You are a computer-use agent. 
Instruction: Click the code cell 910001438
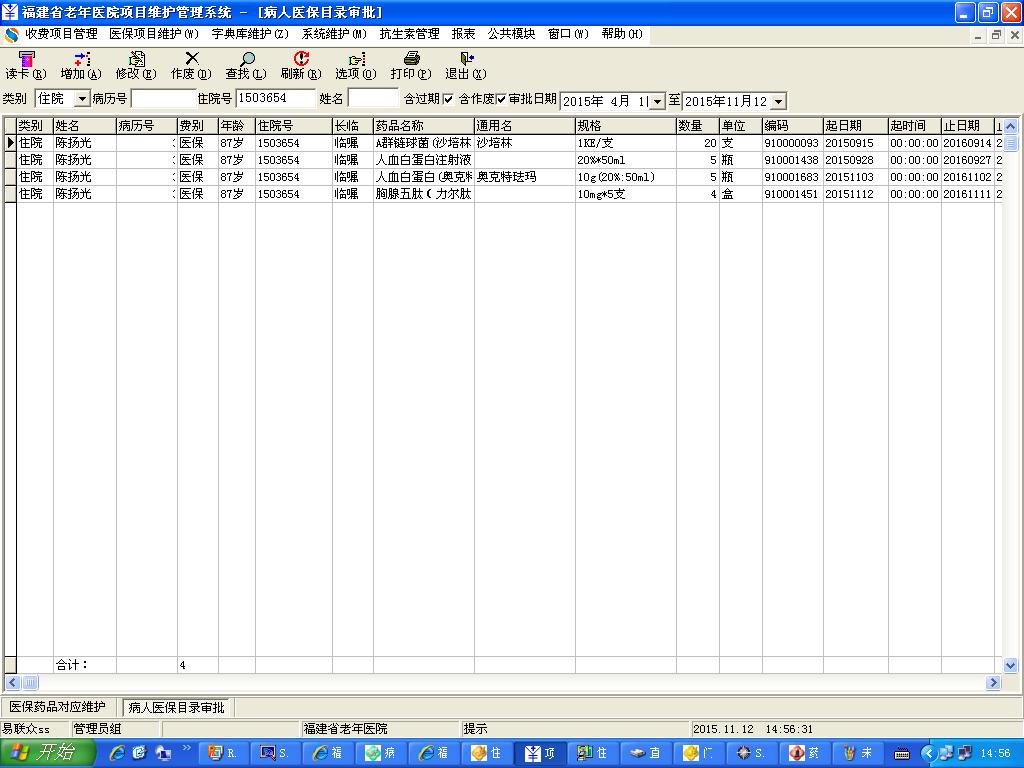(792, 160)
